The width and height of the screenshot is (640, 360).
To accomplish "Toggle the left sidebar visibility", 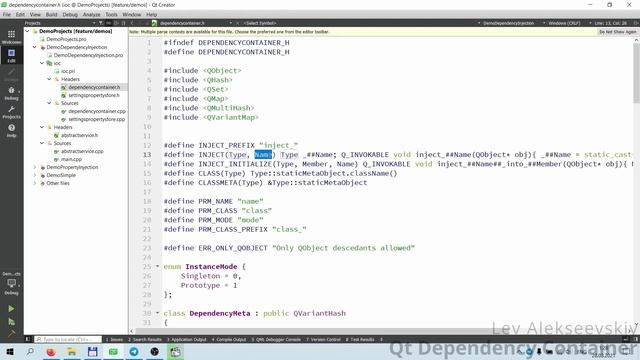I will pos(28,339).
